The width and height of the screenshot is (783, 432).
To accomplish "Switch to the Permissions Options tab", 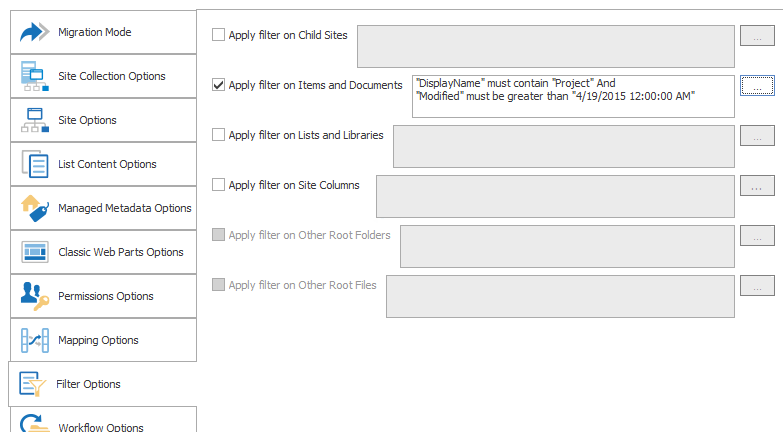I will click(106, 296).
